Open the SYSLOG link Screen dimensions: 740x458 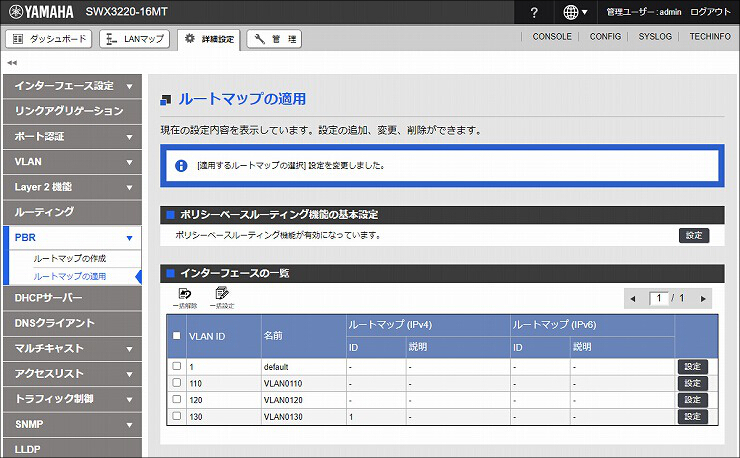pyautogui.click(x=655, y=36)
